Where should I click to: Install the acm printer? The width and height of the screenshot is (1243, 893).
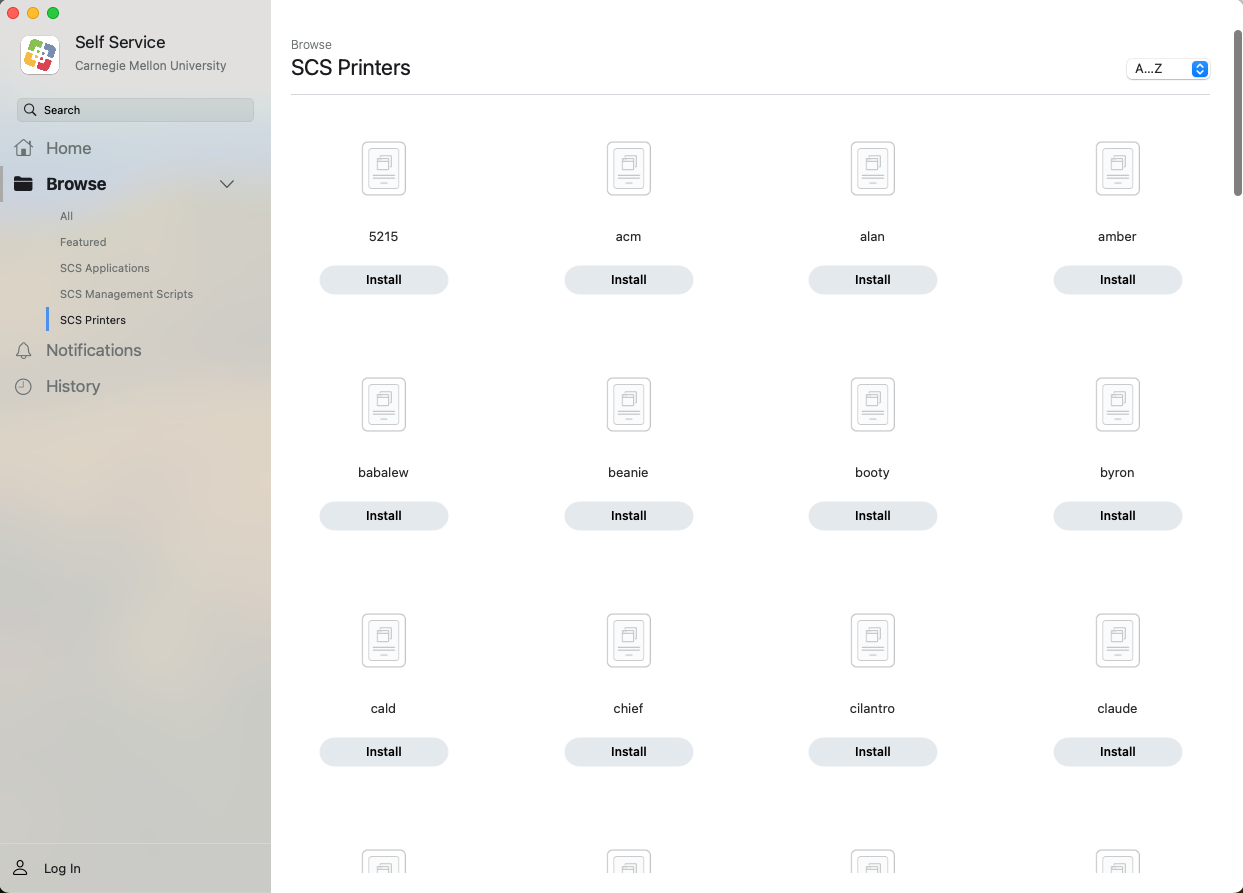(629, 280)
